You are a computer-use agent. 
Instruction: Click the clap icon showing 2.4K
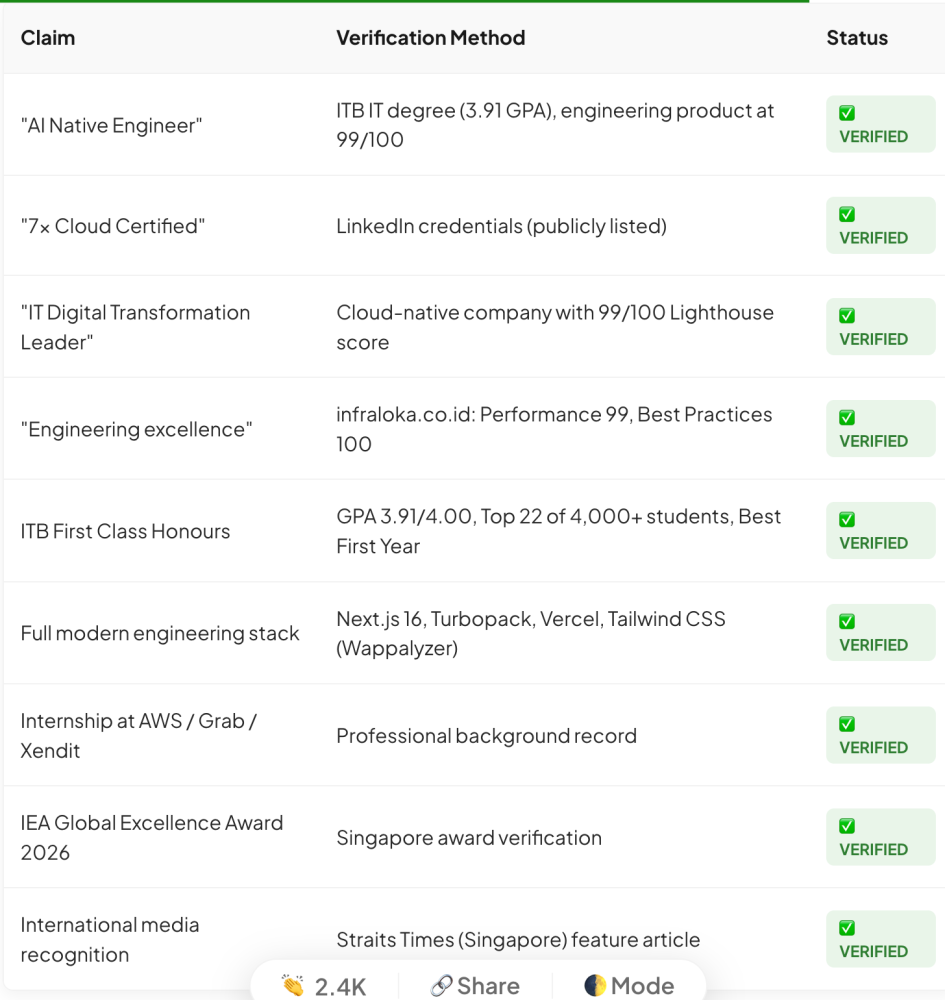(294, 985)
